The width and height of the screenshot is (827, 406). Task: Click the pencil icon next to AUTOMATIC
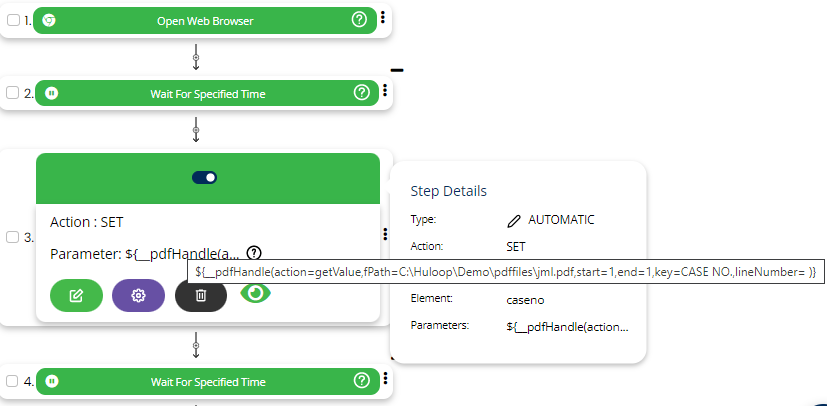coord(514,220)
